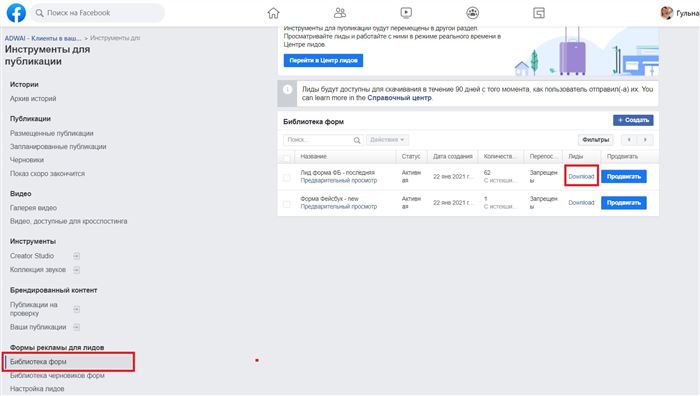Open Показ скоро закончится in sidebar
This screenshot has width=700, height=396.
point(47,173)
